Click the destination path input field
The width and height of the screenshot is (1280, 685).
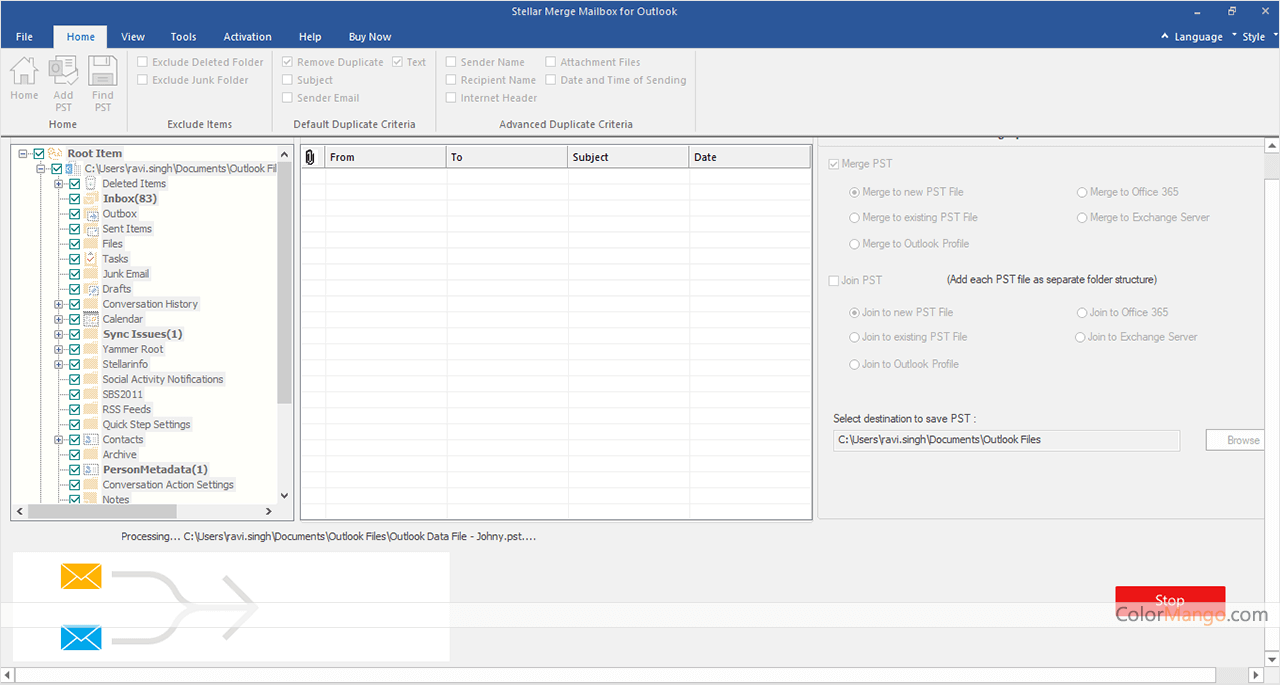1005,440
